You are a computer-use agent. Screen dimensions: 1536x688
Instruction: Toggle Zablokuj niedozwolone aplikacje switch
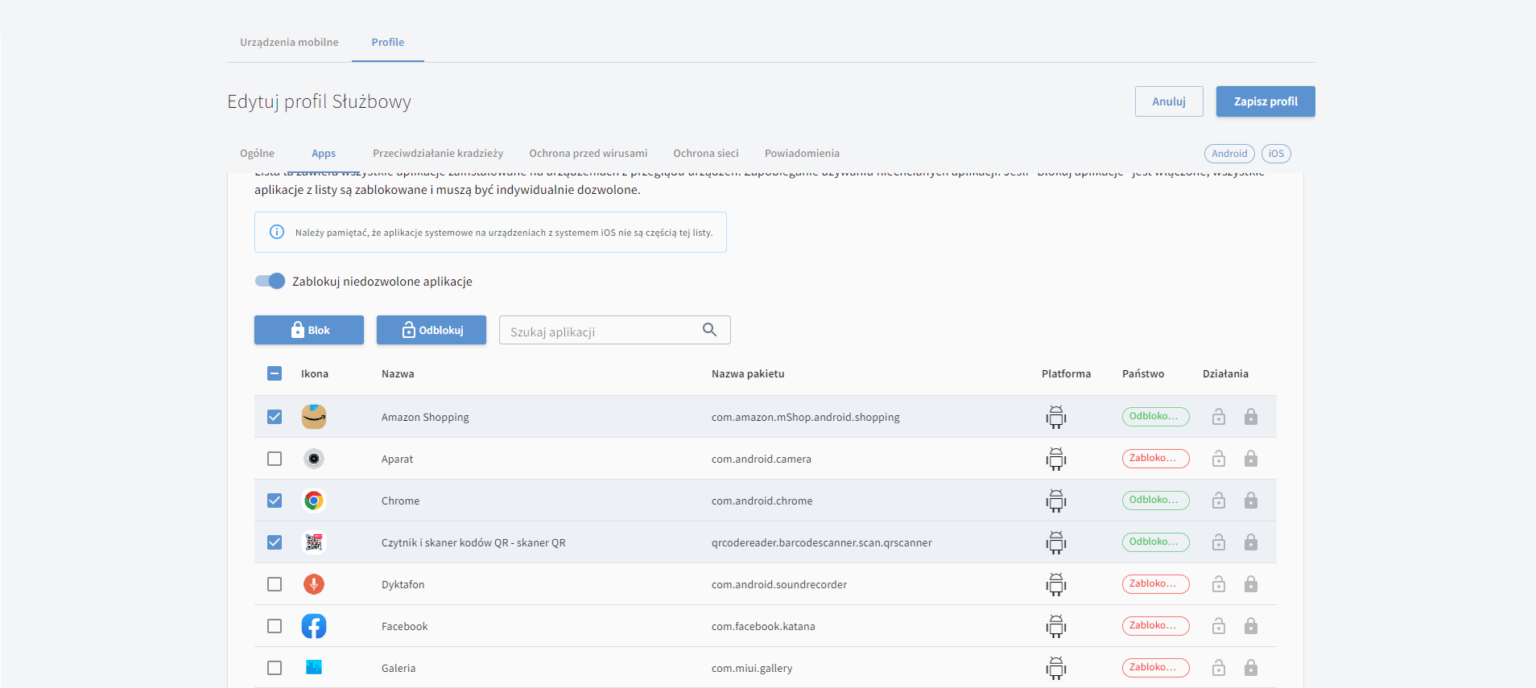[270, 281]
